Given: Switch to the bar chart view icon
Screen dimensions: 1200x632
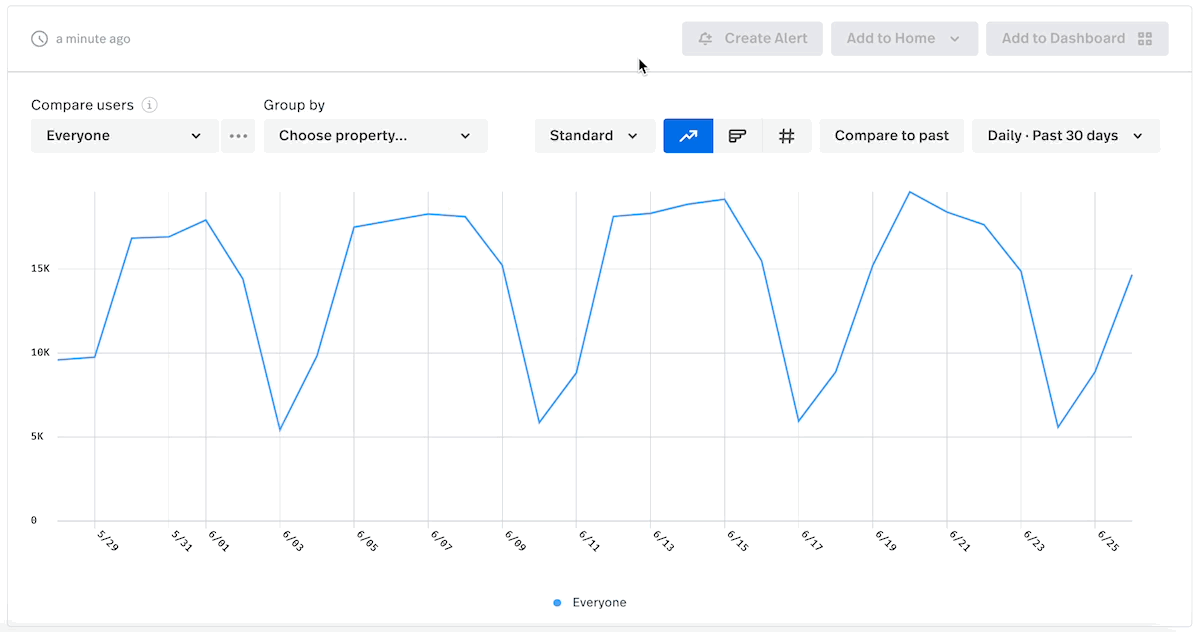Looking at the screenshot, I should point(737,136).
